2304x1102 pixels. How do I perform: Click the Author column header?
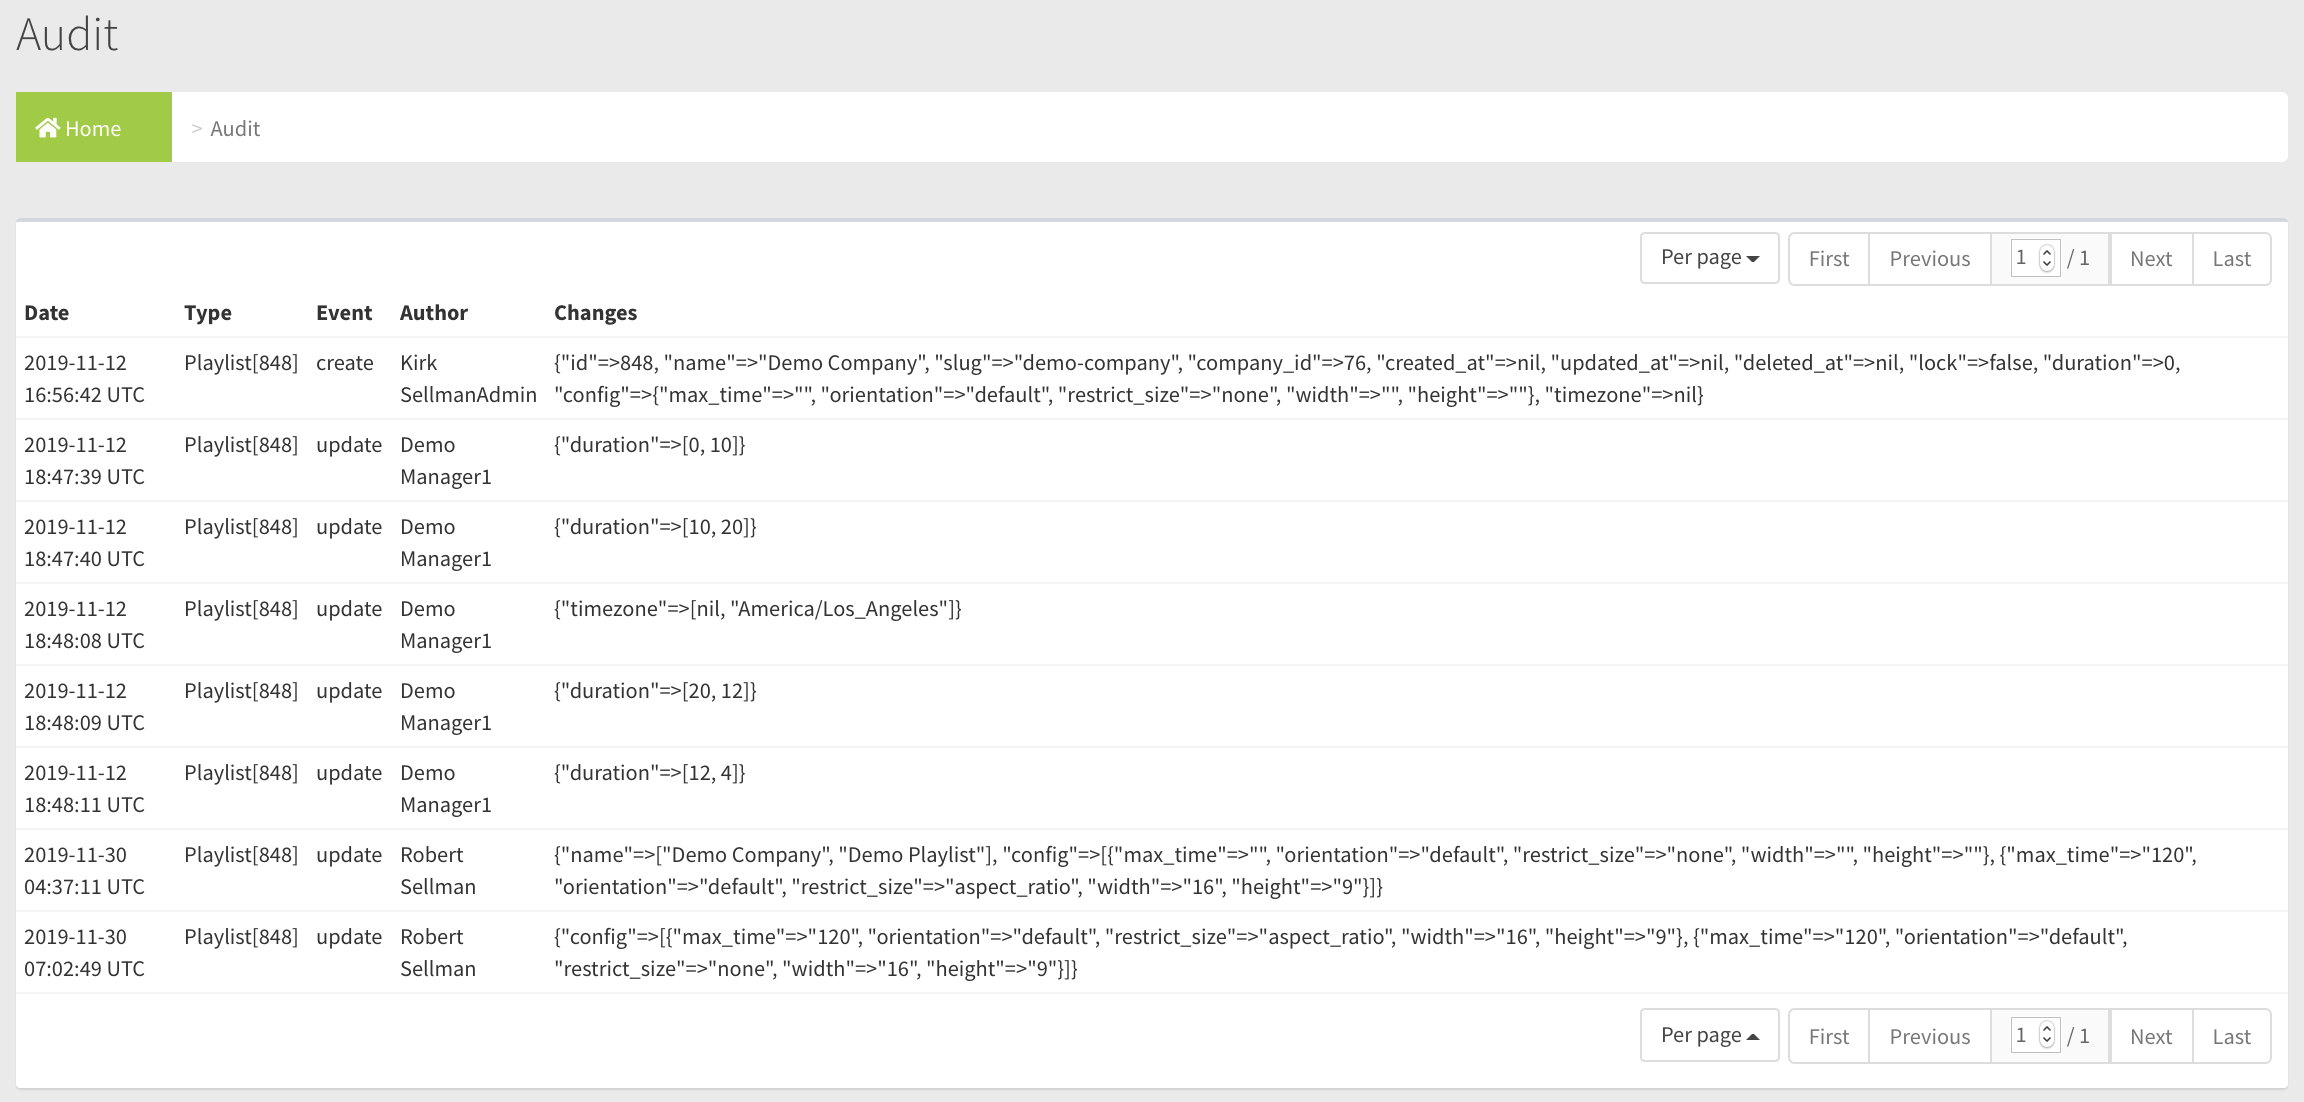[x=433, y=313]
